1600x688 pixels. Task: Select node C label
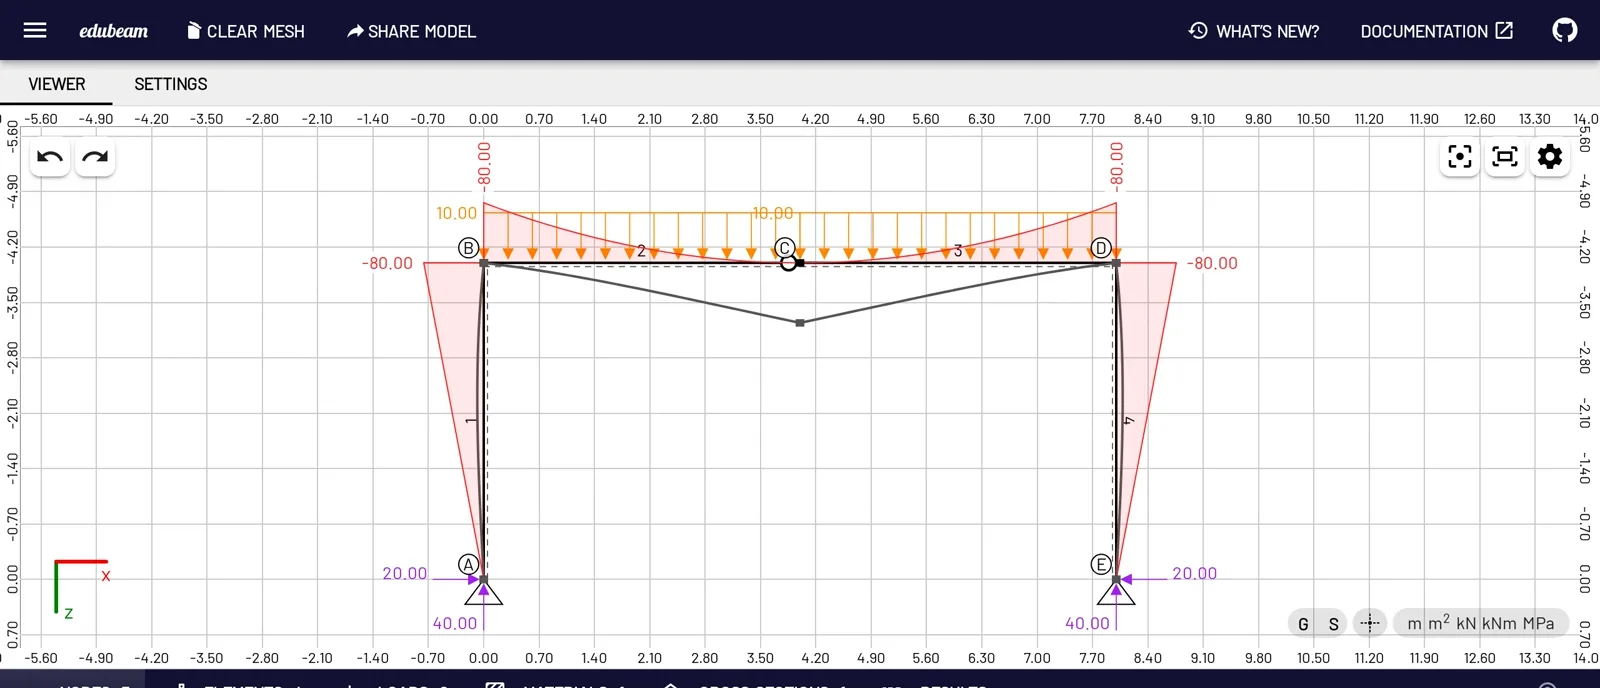point(785,248)
